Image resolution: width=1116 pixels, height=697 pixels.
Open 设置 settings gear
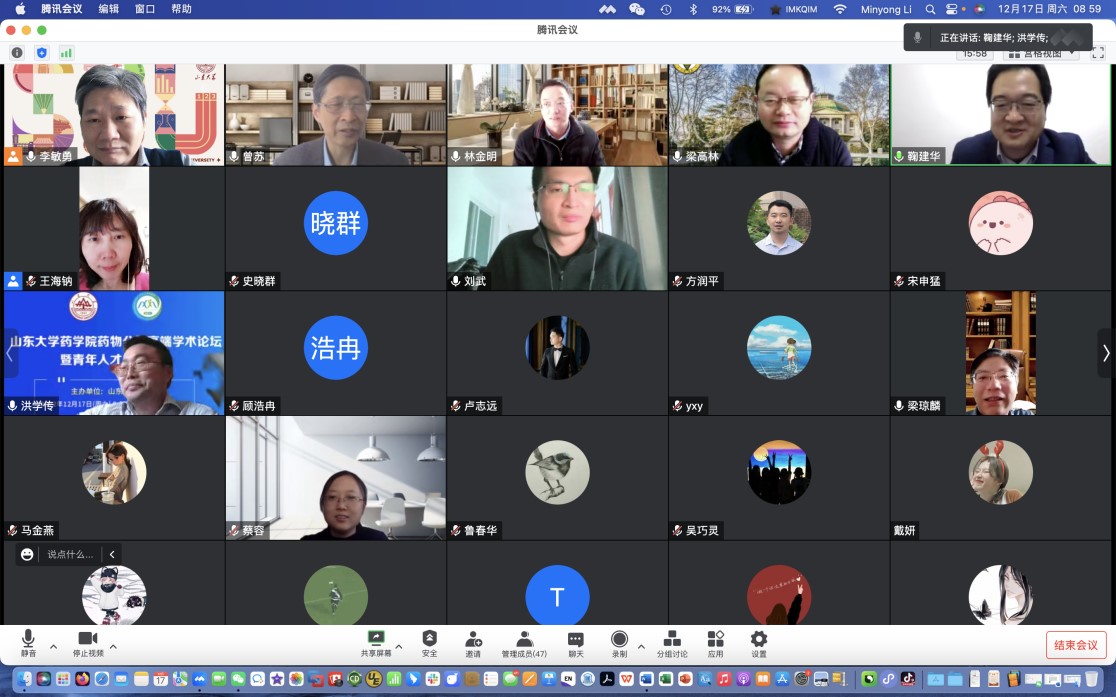click(x=759, y=642)
